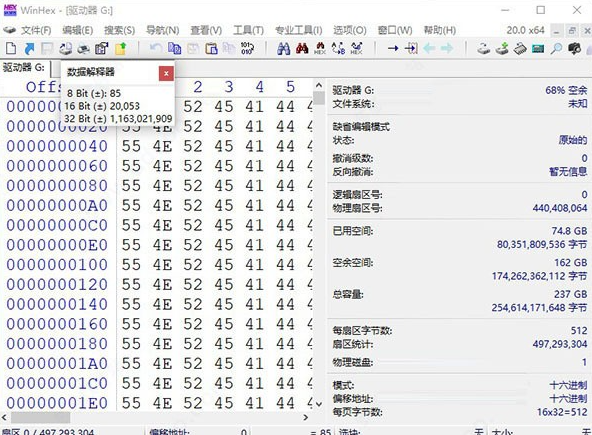Click hex byte 55 in row 0000000060
This screenshot has width=592, height=435.
point(131,166)
